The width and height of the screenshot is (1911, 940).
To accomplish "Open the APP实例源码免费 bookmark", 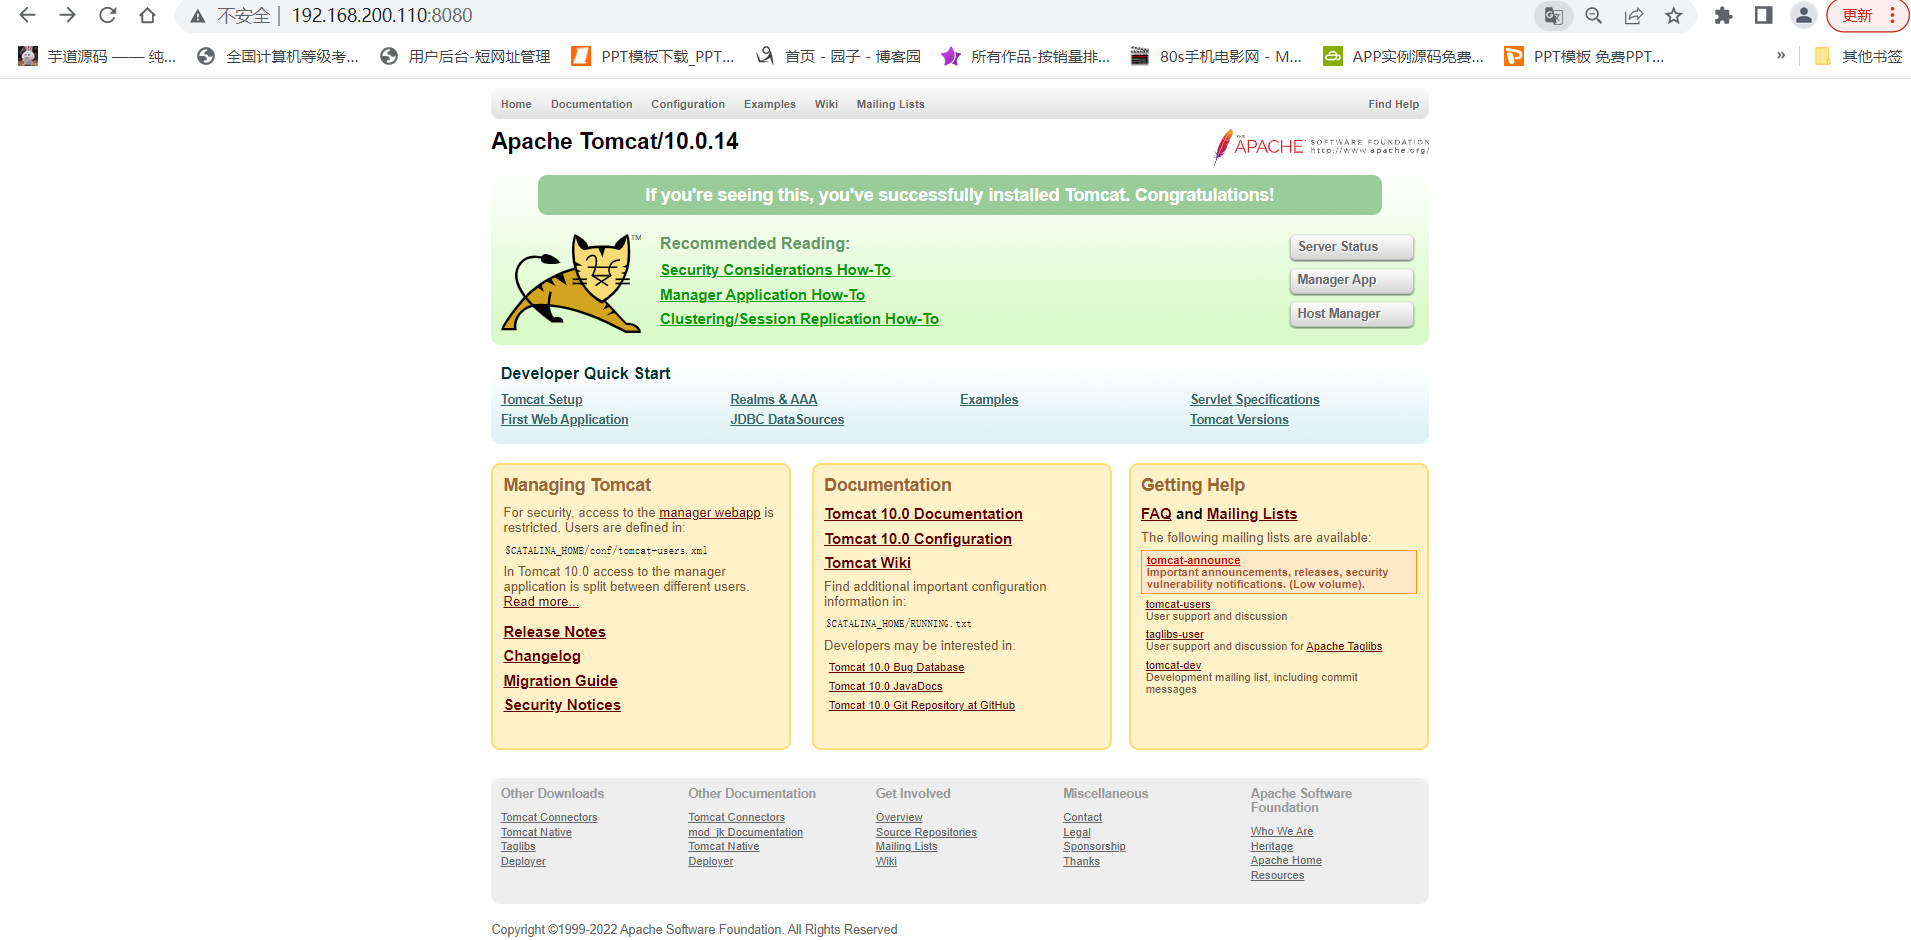I will [1403, 56].
